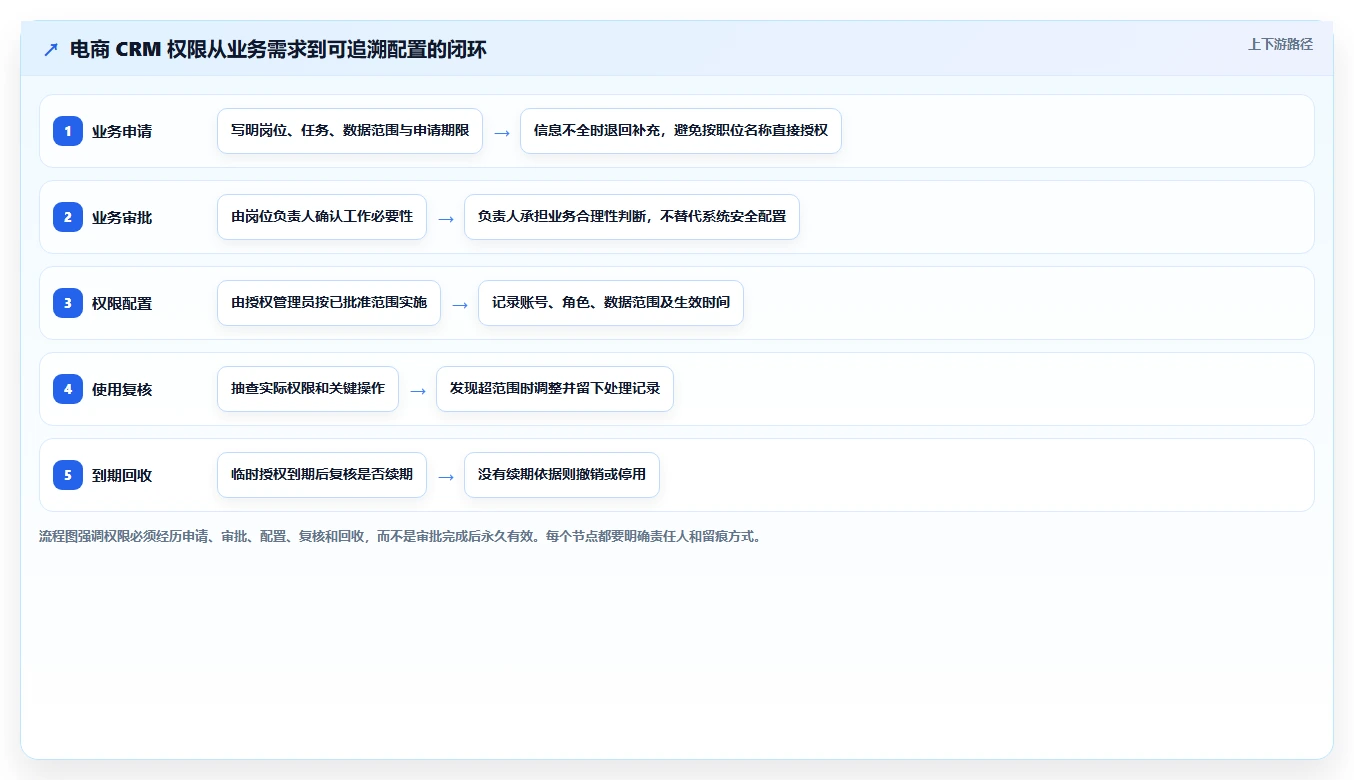Click the box 没有续期依据则撤销或停用
The height and width of the screenshot is (780, 1354).
click(x=562, y=475)
